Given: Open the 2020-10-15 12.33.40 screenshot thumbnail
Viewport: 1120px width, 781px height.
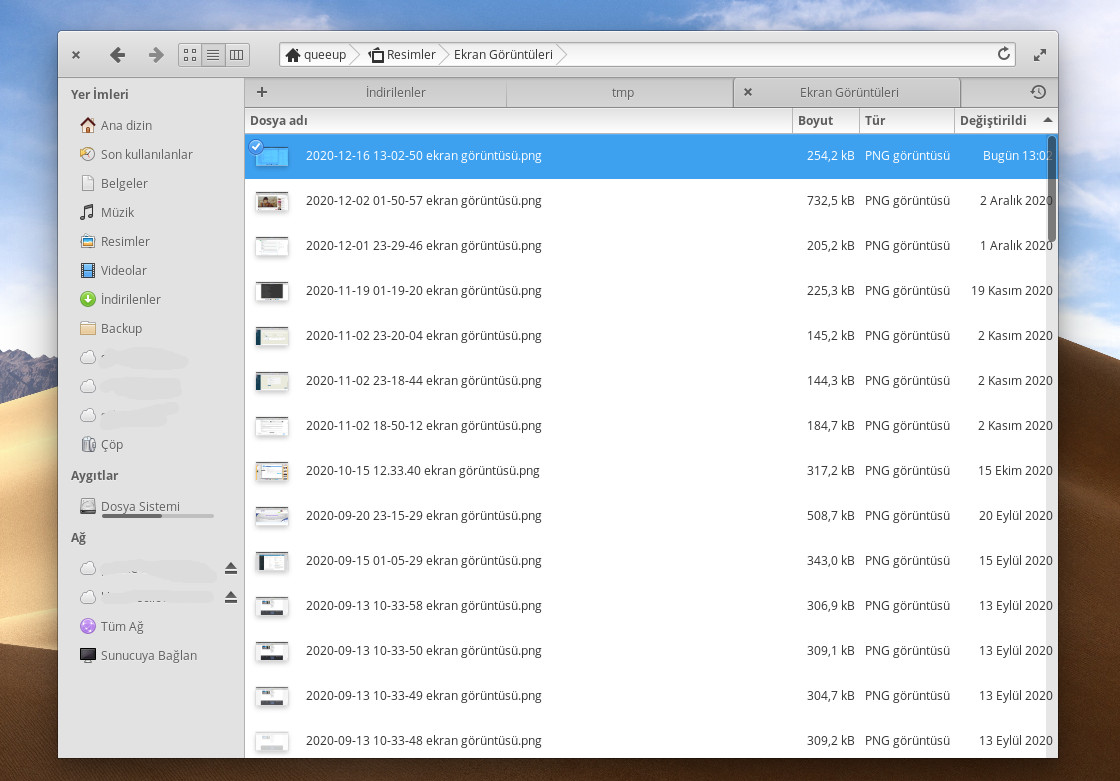Looking at the screenshot, I should (271, 470).
